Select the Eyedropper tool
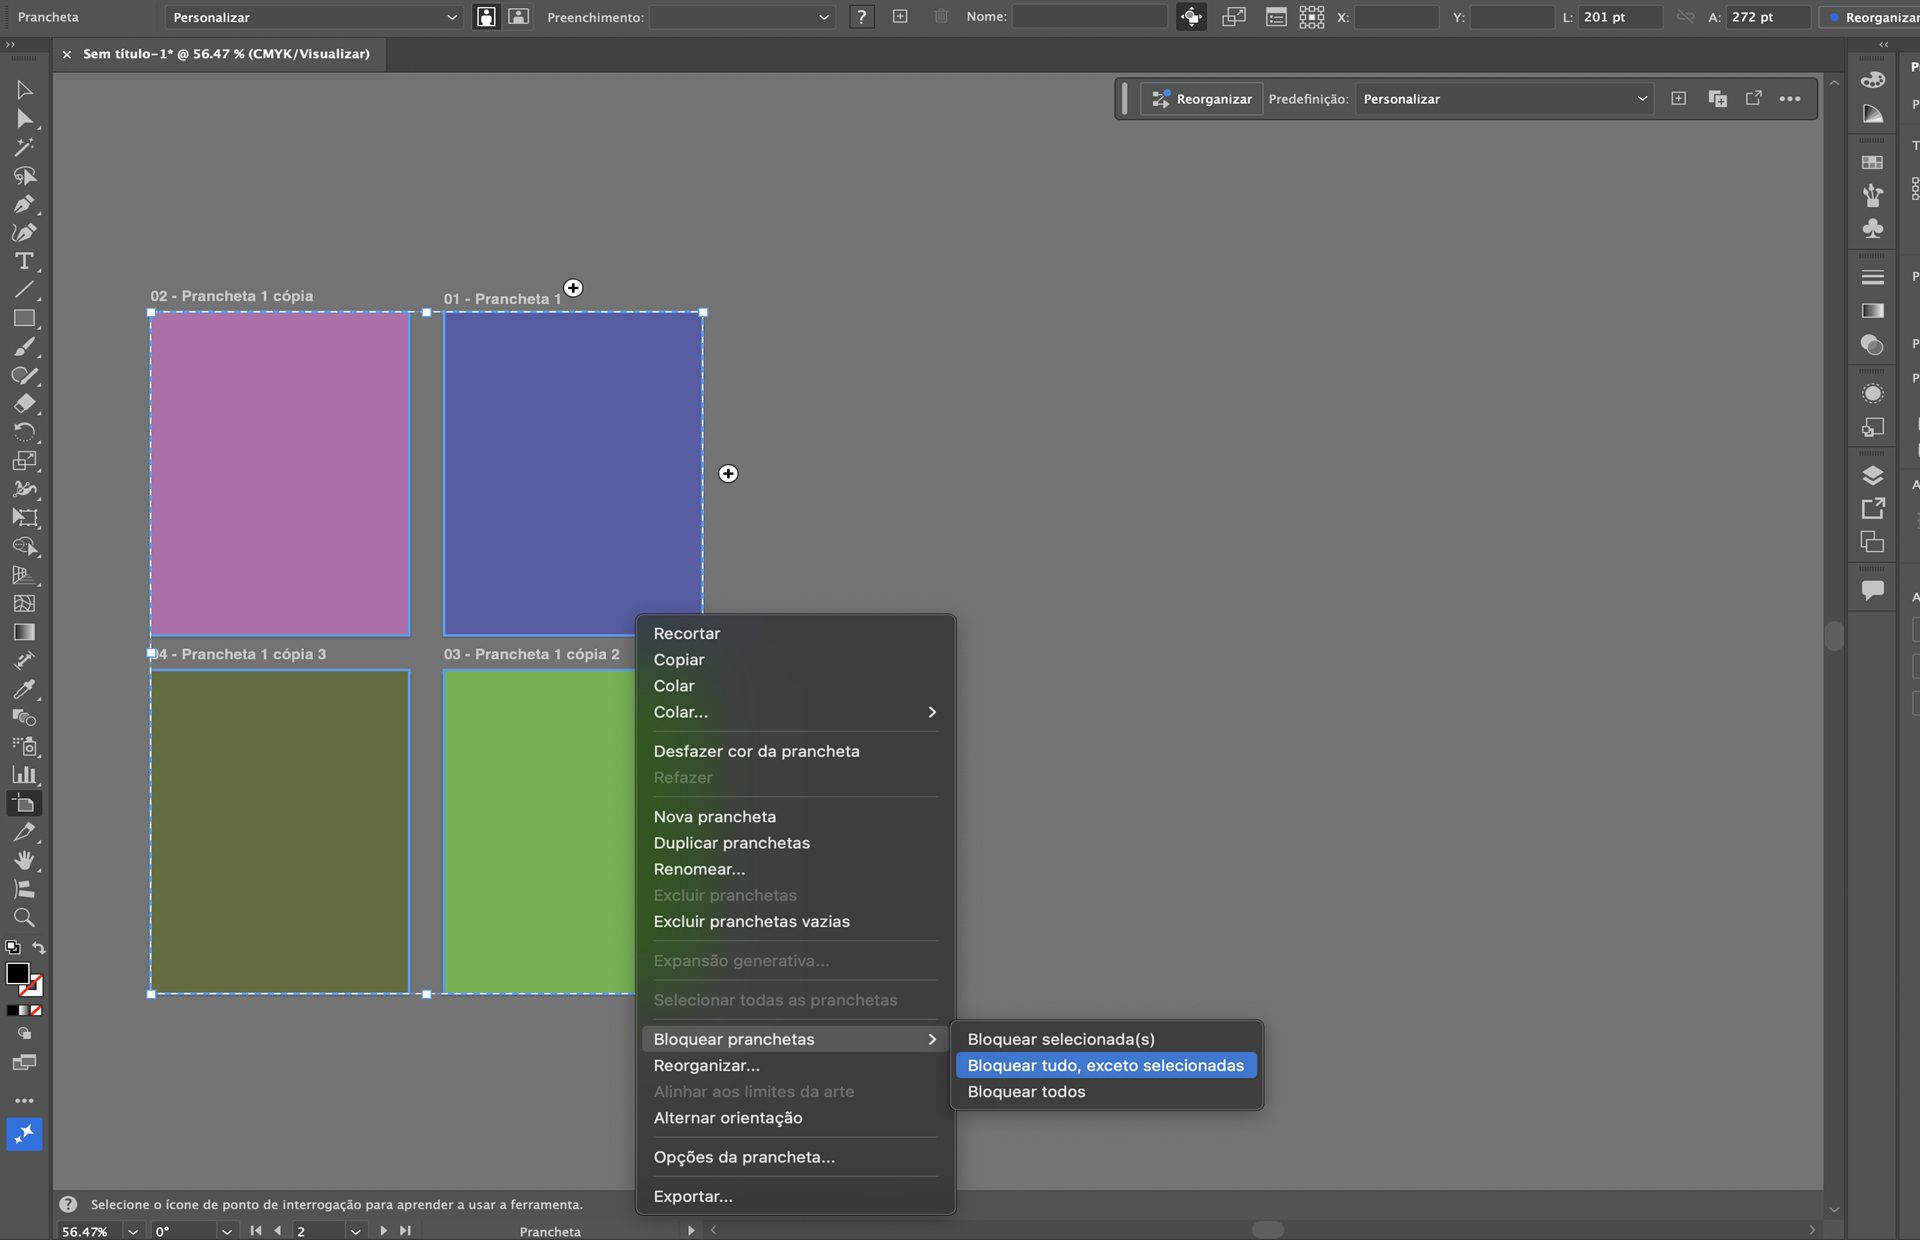 [x=24, y=689]
